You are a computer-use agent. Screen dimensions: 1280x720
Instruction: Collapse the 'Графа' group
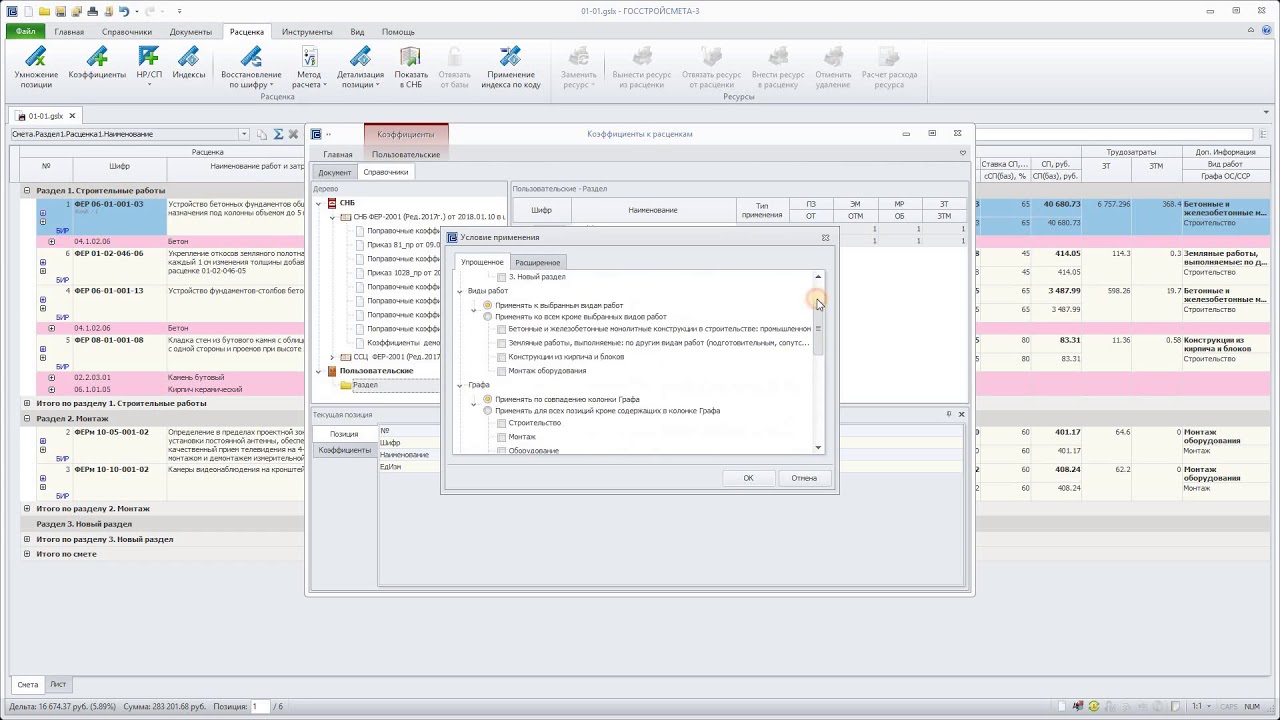tap(461, 385)
